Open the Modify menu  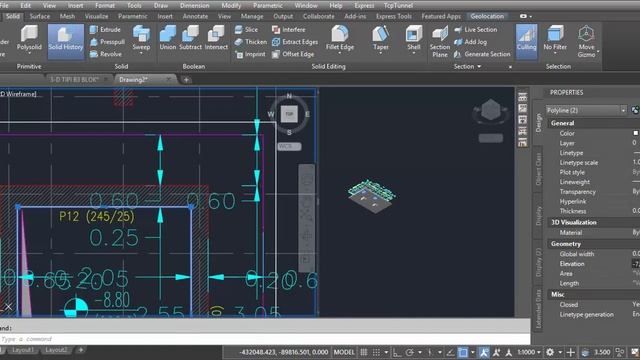231,5
